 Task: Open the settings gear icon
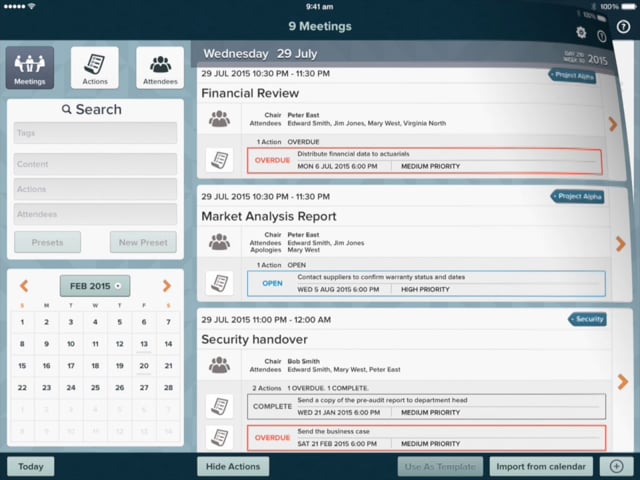click(581, 32)
